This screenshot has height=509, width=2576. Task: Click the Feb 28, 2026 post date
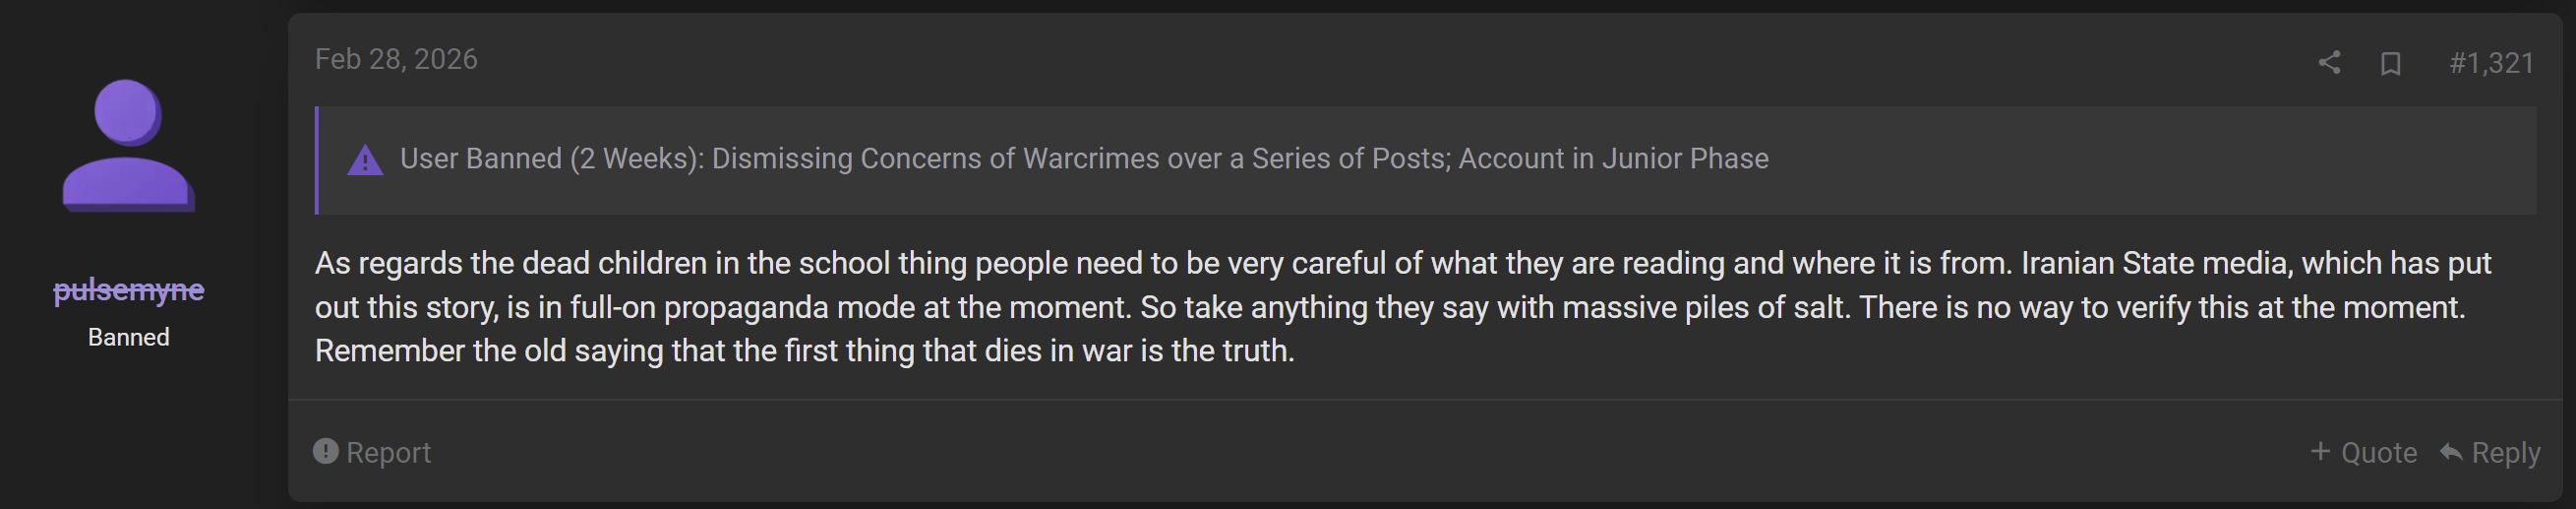pyautogui.click(x=396, y=60)
